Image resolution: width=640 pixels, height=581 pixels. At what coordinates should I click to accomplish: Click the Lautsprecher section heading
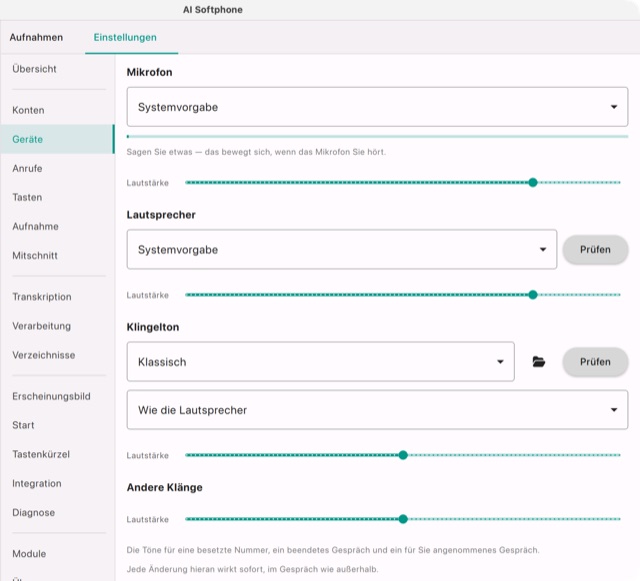161,215
